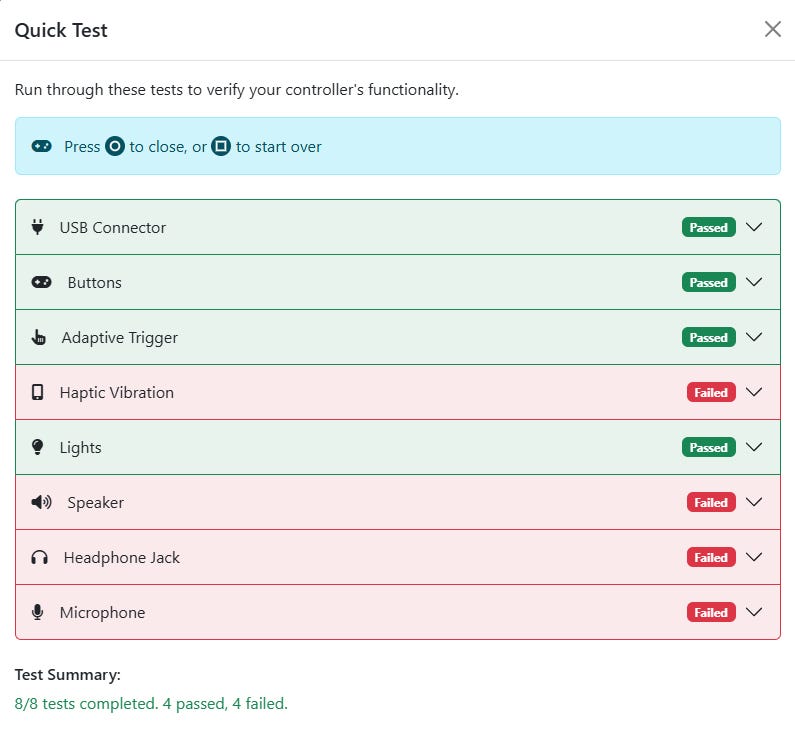
Task: Click the Headphone Jack headphones icon
Action: click(40, 557)
